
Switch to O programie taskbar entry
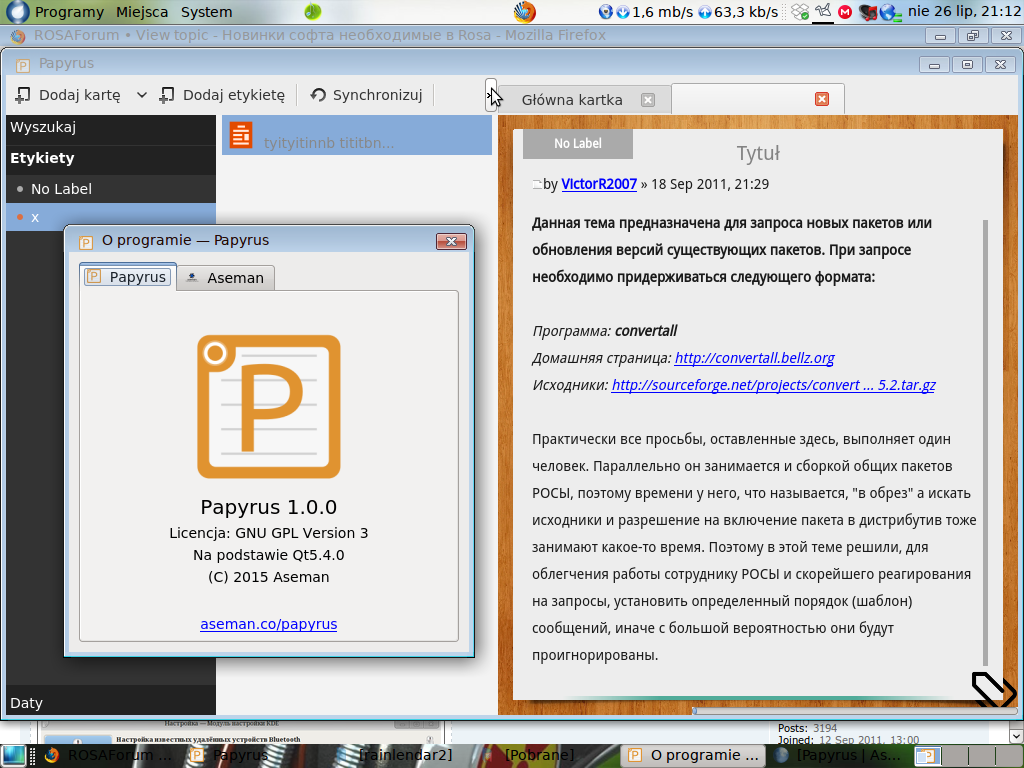694,756
